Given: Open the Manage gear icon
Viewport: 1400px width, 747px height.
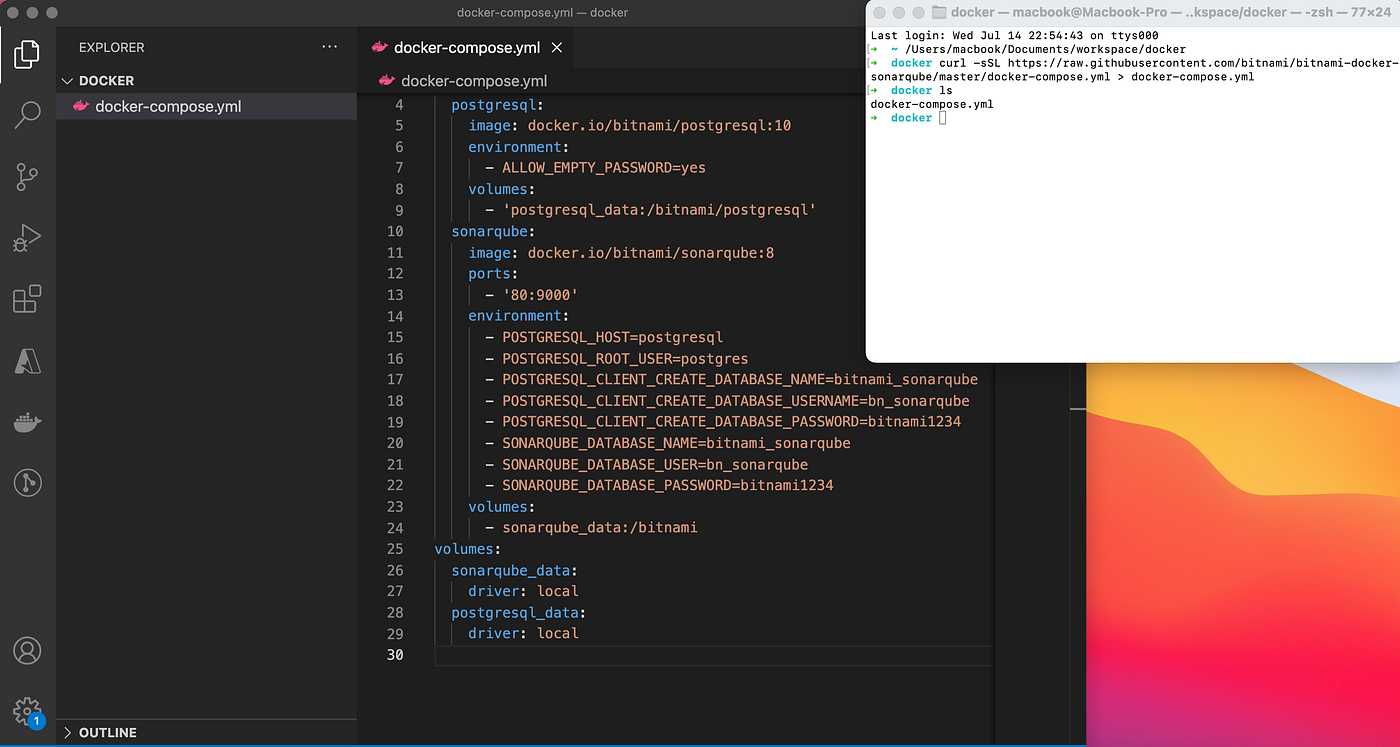Looking at the screenshot, I should pos(27,711).
